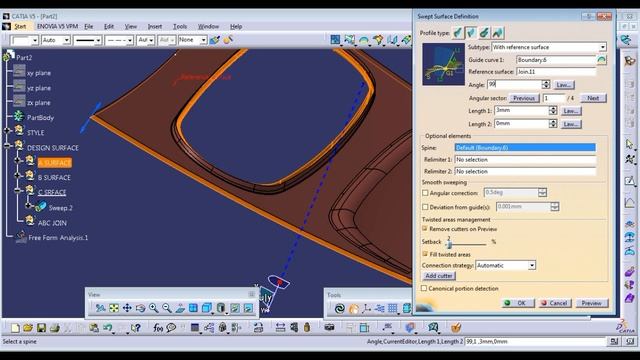Click the Relimiter 1 No selection field
Image resolution: width=640 pixels, height=360 pixels.
click(x=525, y=160)
